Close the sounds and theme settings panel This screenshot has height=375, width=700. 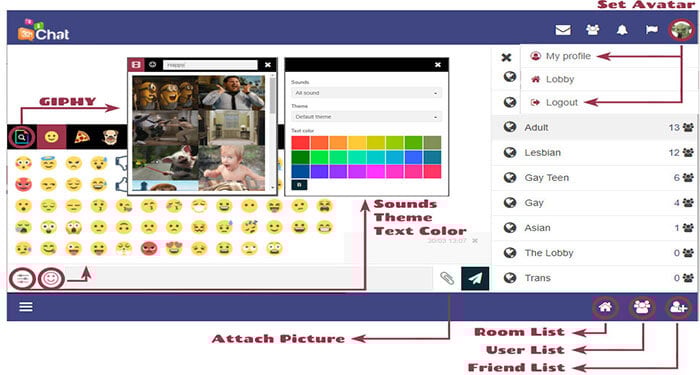click(x=438, y=65)
